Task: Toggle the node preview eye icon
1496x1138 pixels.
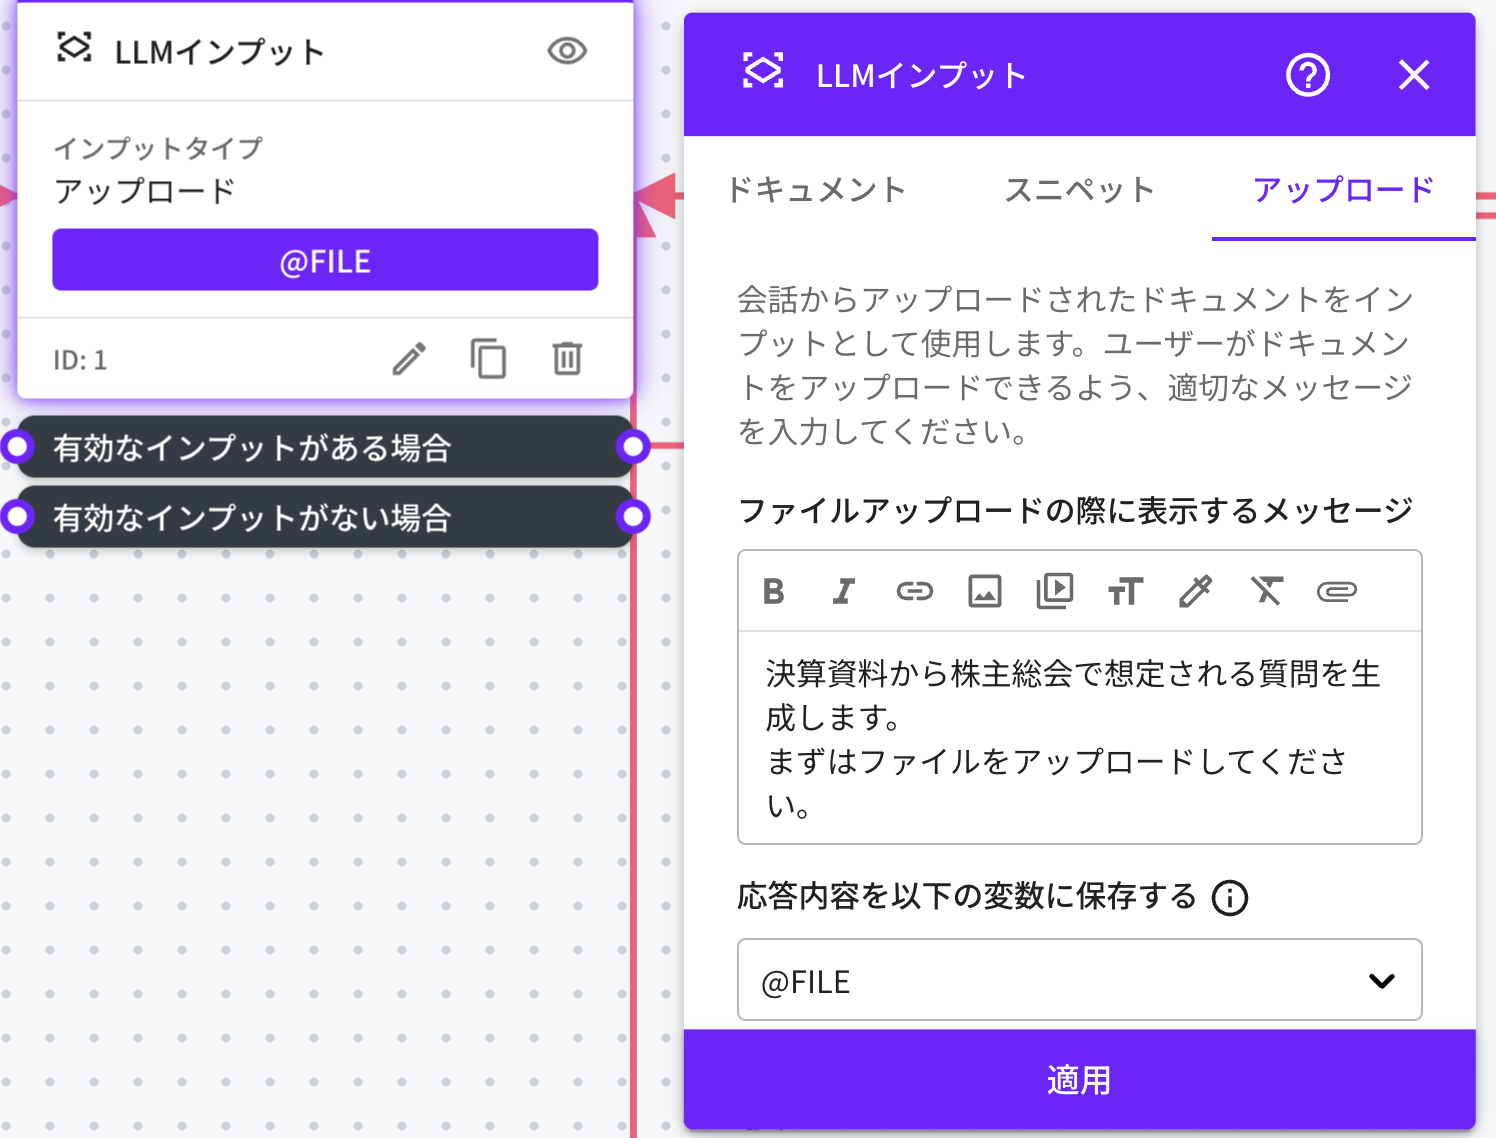Action: click(567, 51)
